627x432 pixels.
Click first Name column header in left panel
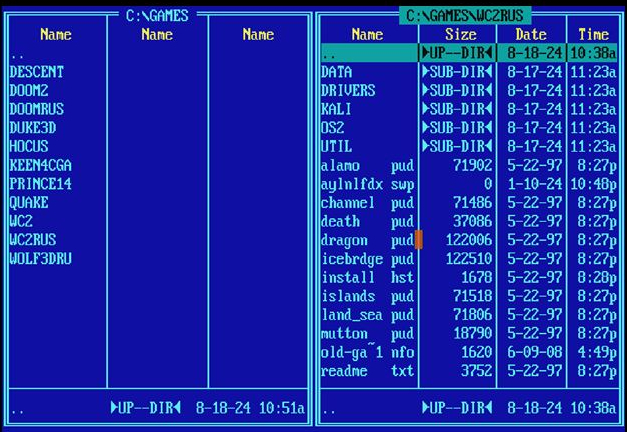56,34
